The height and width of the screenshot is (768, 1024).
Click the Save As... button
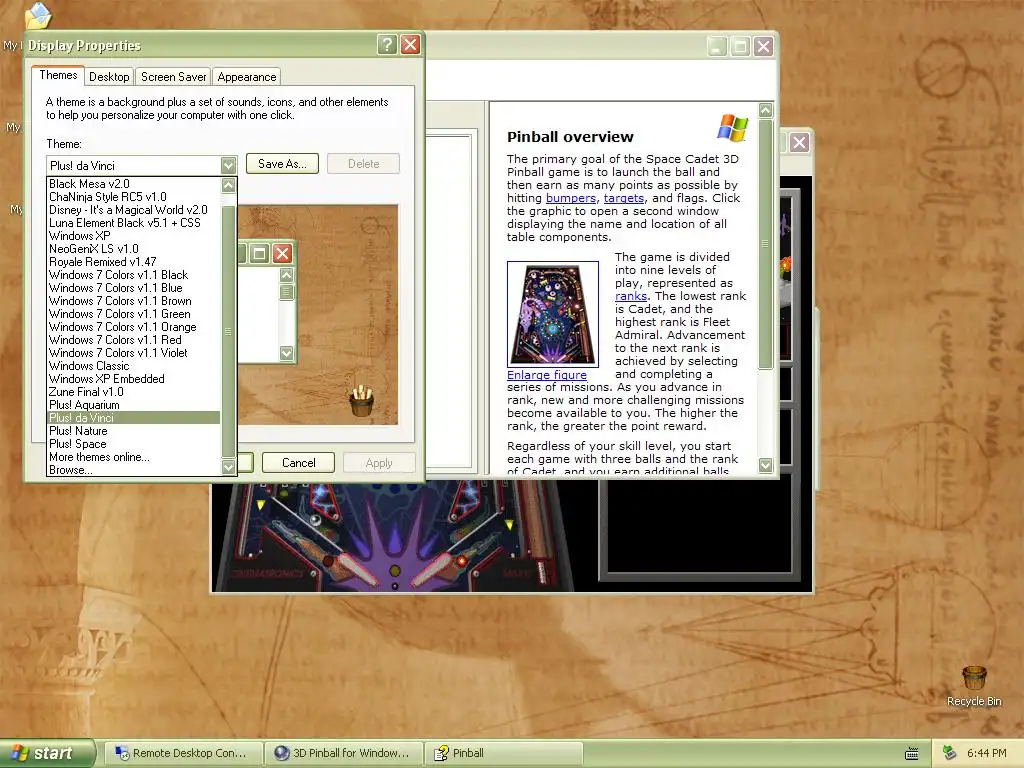[282, 164]
